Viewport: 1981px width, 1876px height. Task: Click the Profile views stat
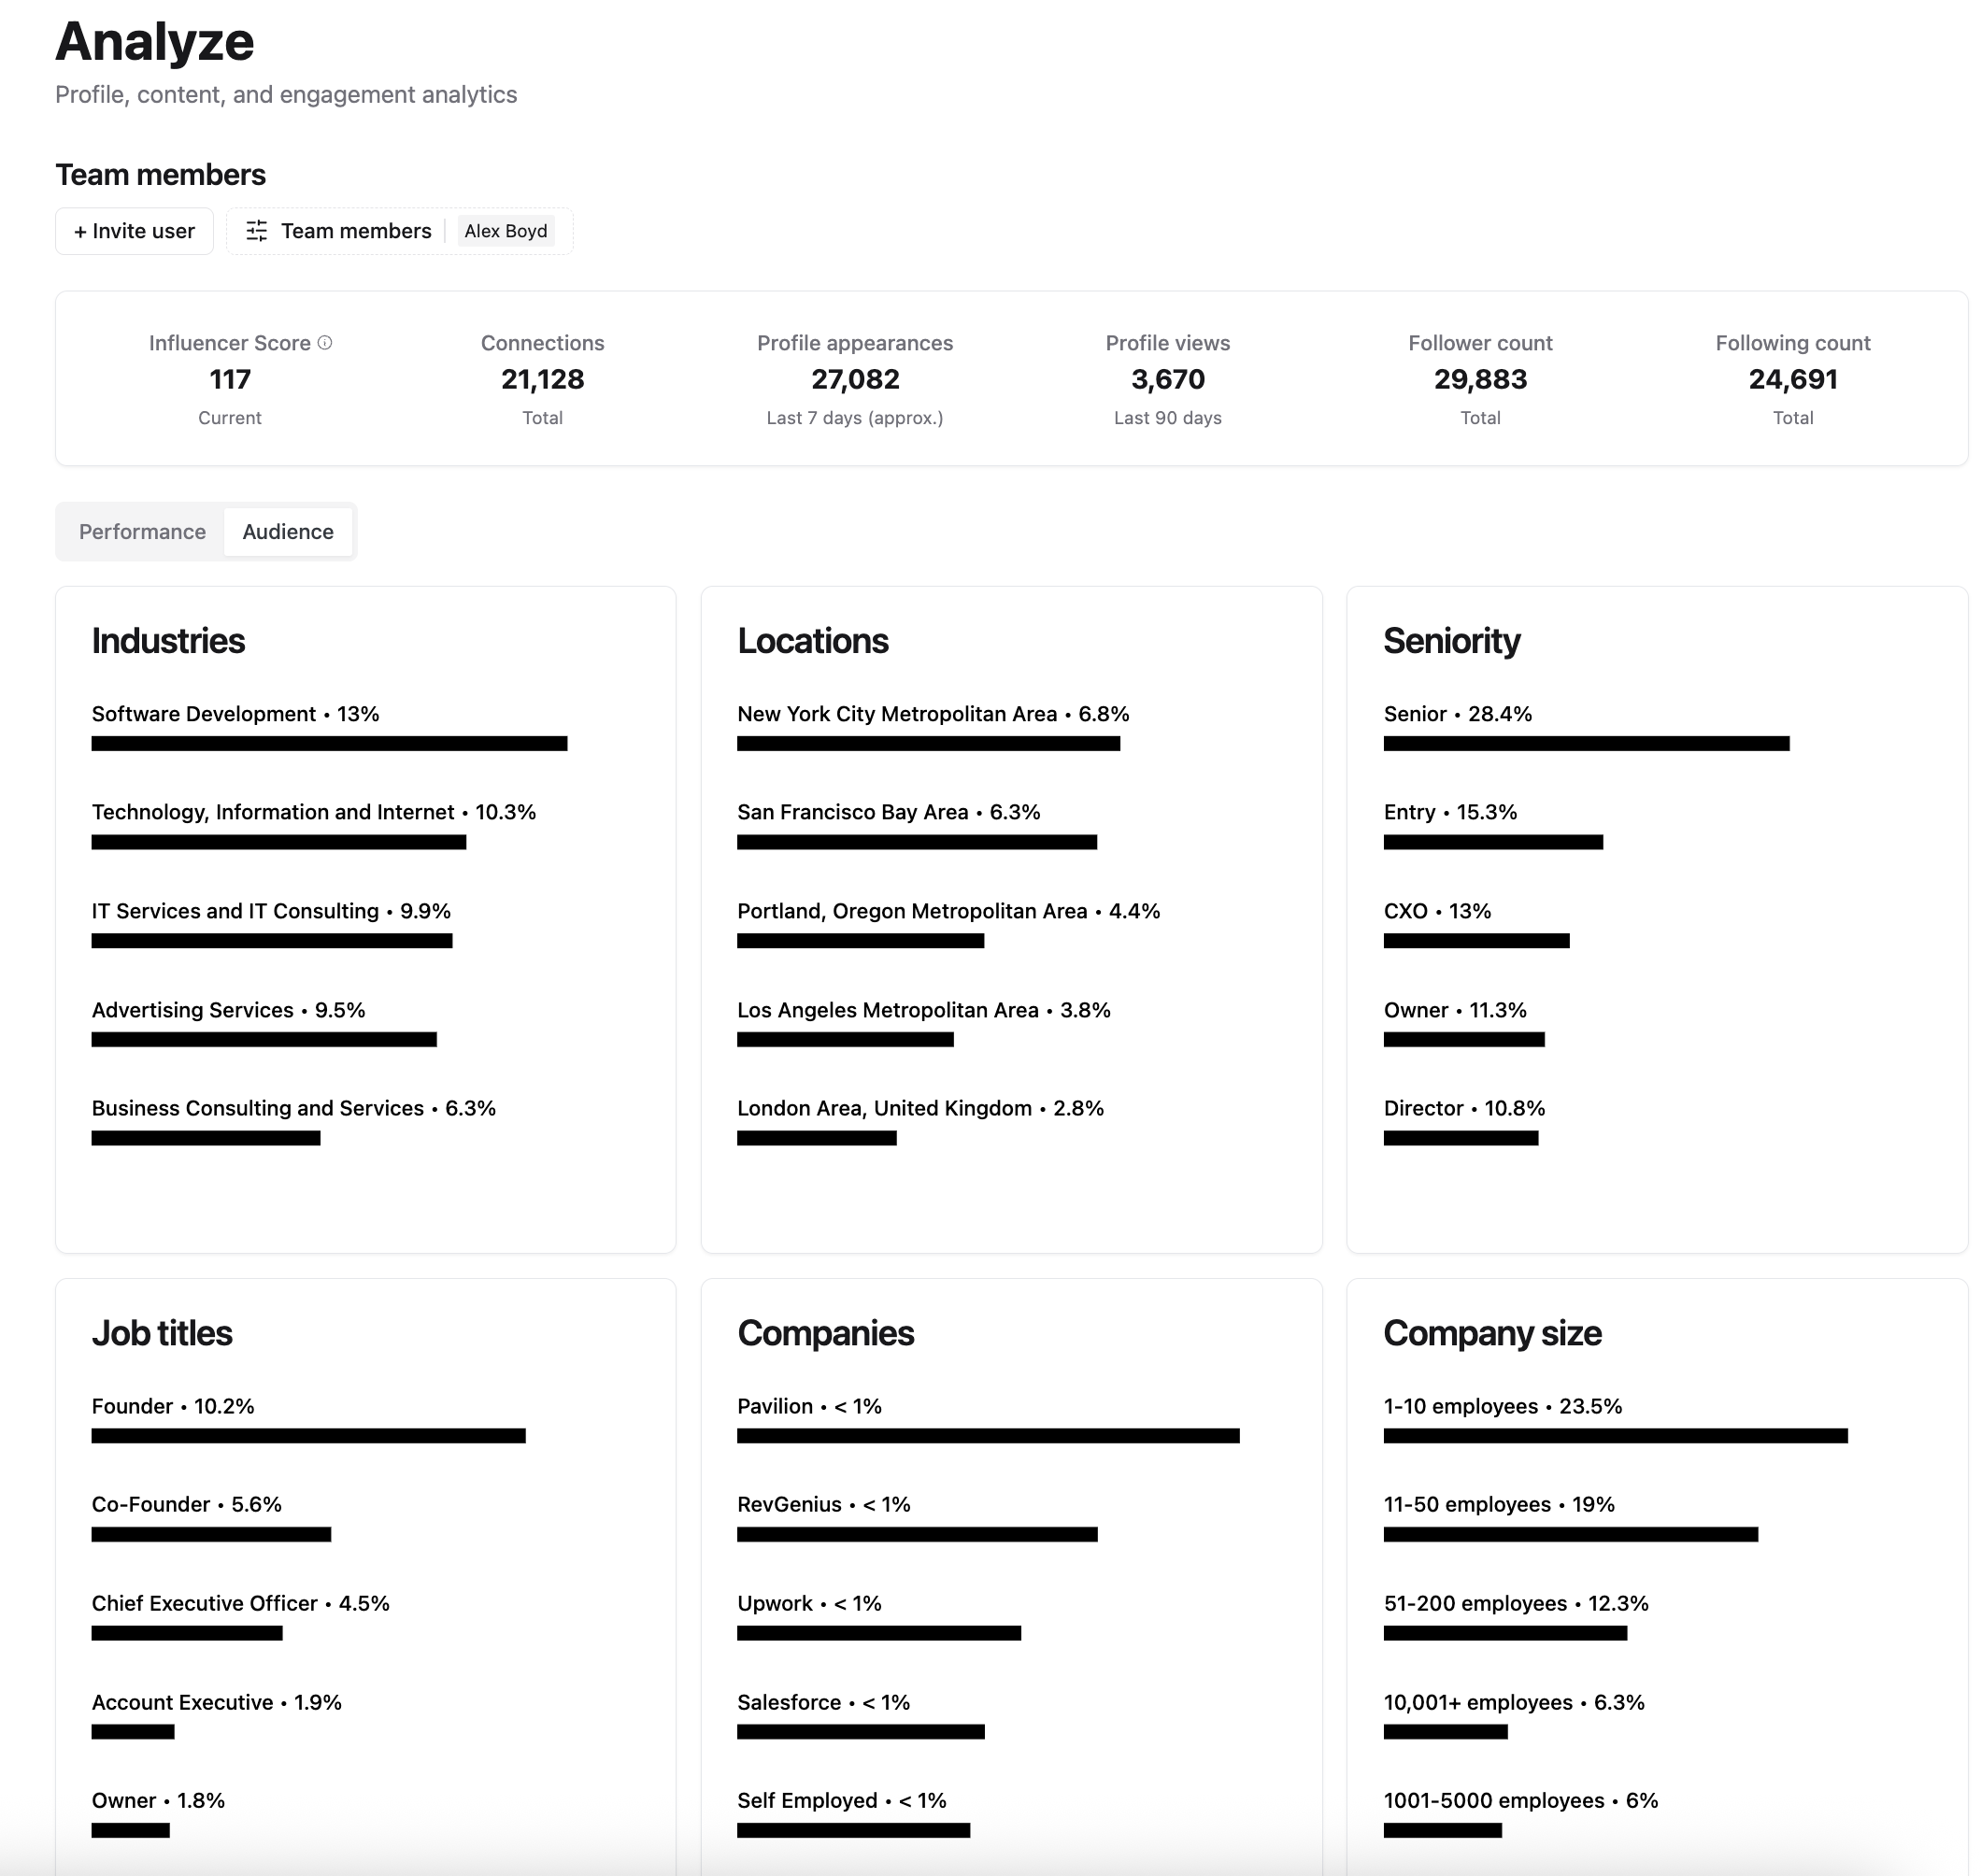(x=1167, y=379)
